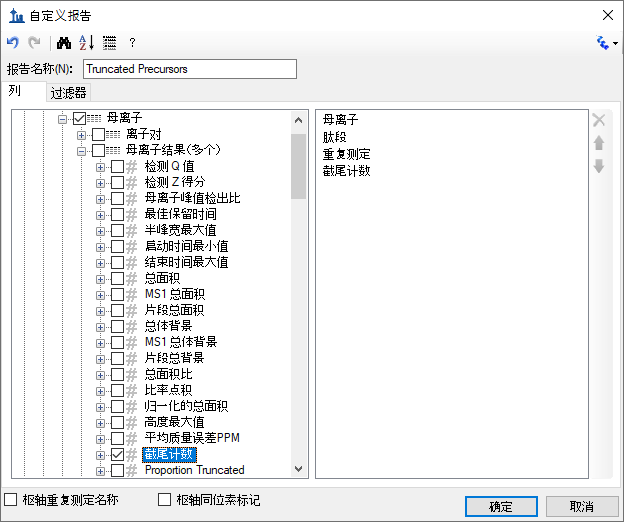Open help via the question mark icon
The width and height of the screenshot is (624, 522).
pyautogui.click(x=133, y=43)
